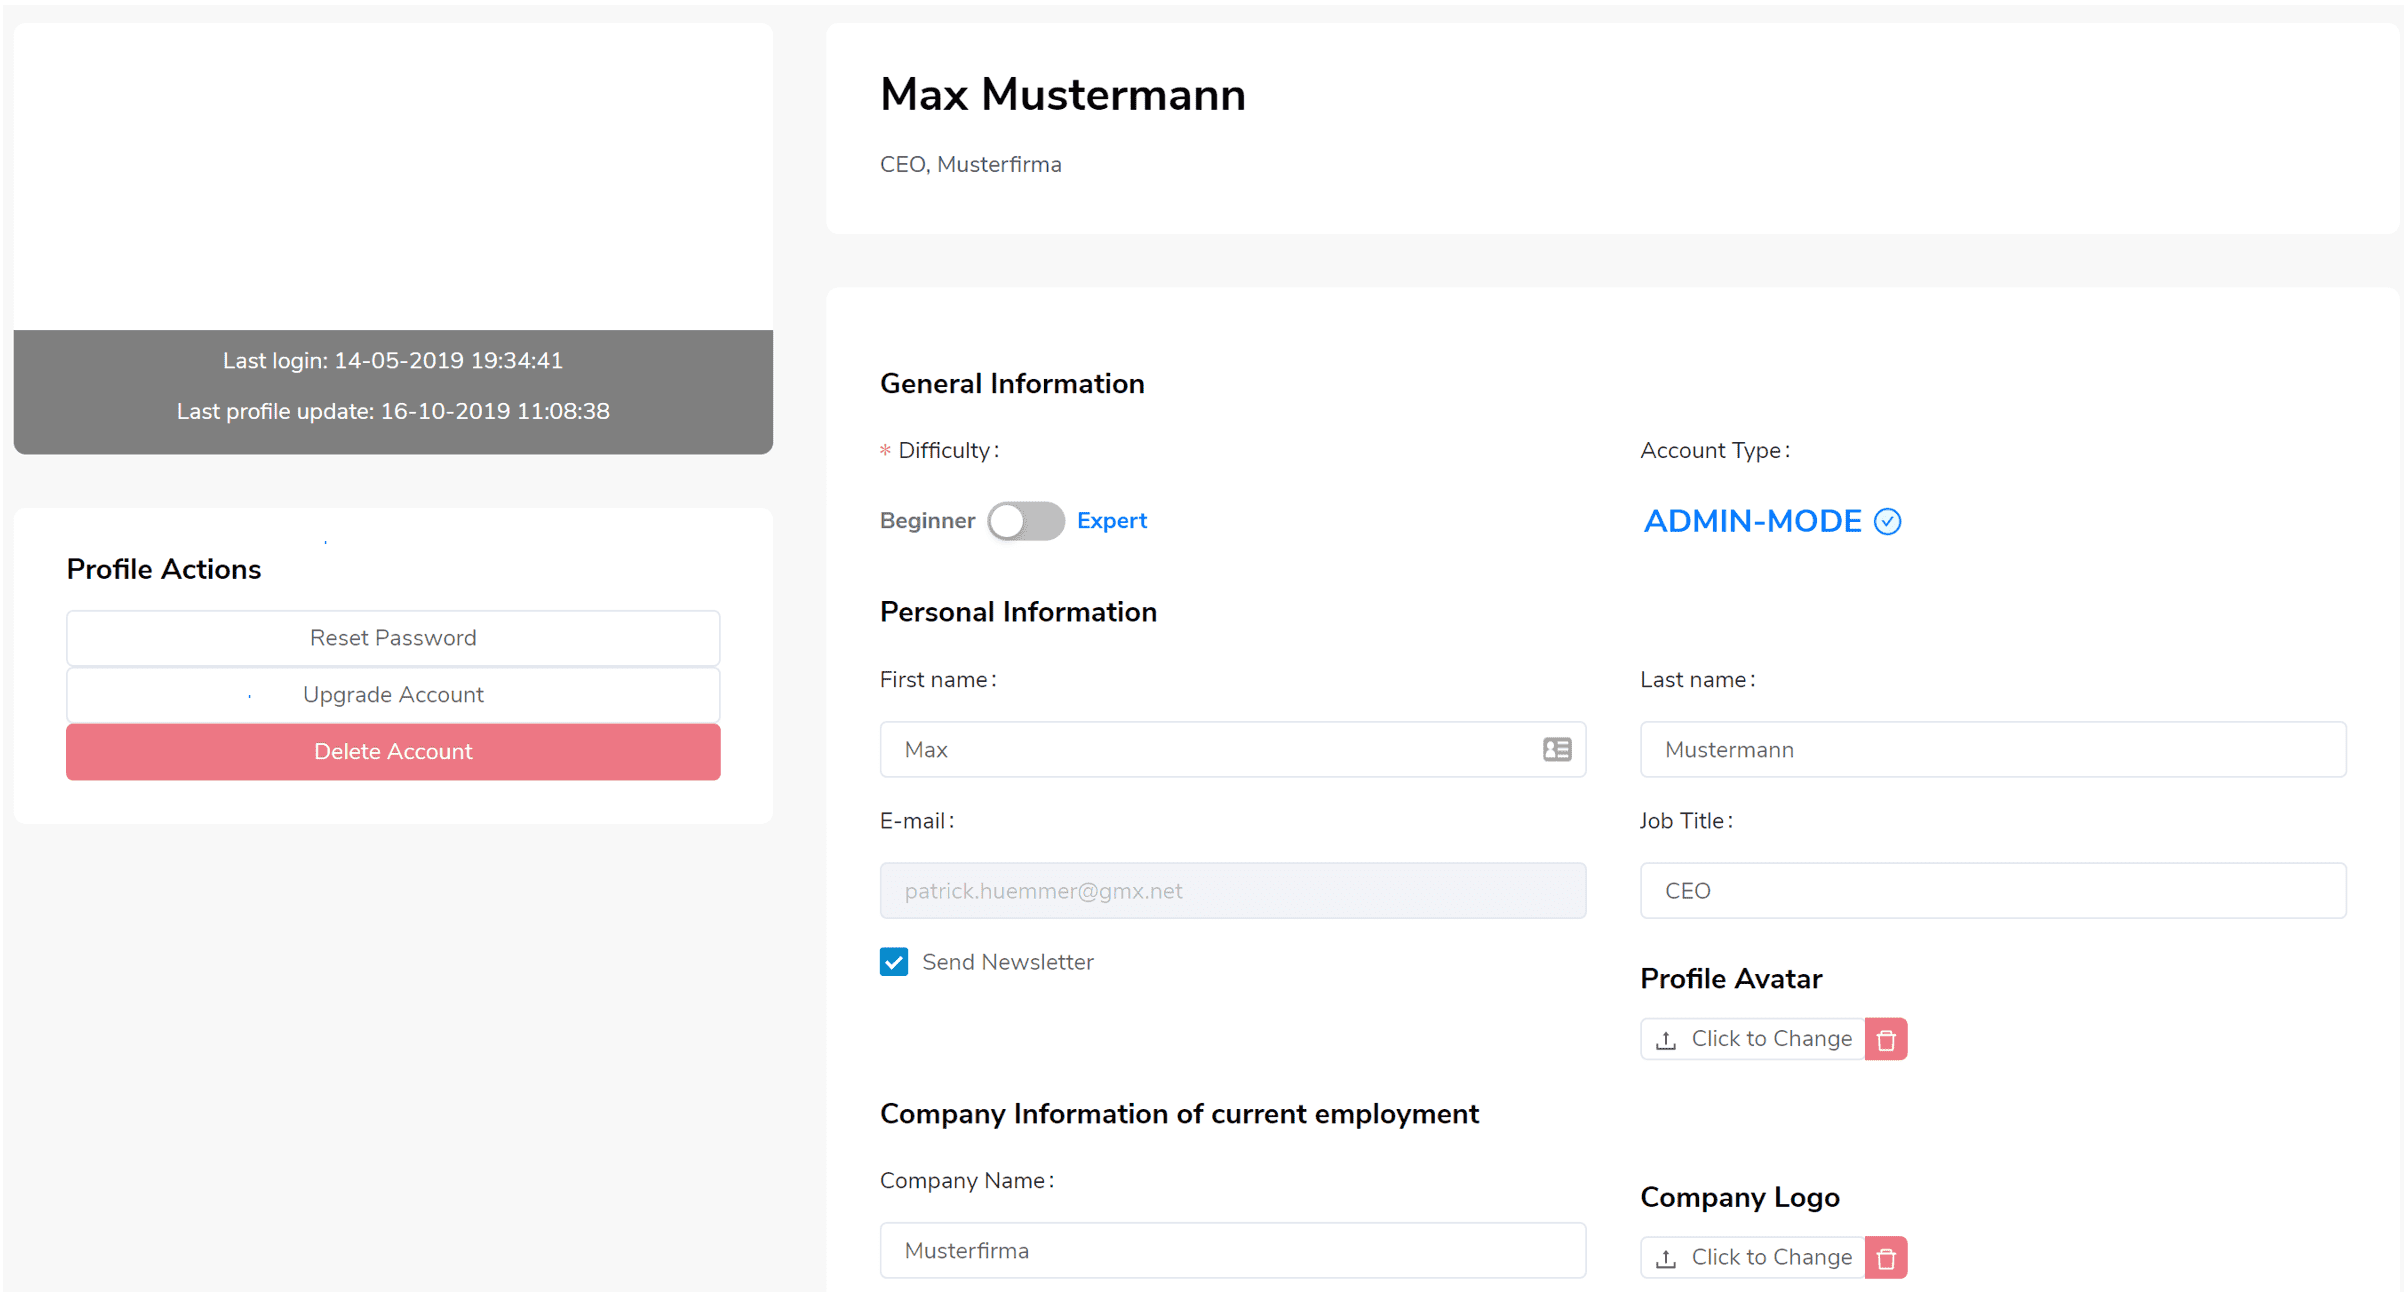The width and height of the screenshot is (2404, 1292).
Task: Click the Upgrade Account button
Action: click(x=393, y=694)
